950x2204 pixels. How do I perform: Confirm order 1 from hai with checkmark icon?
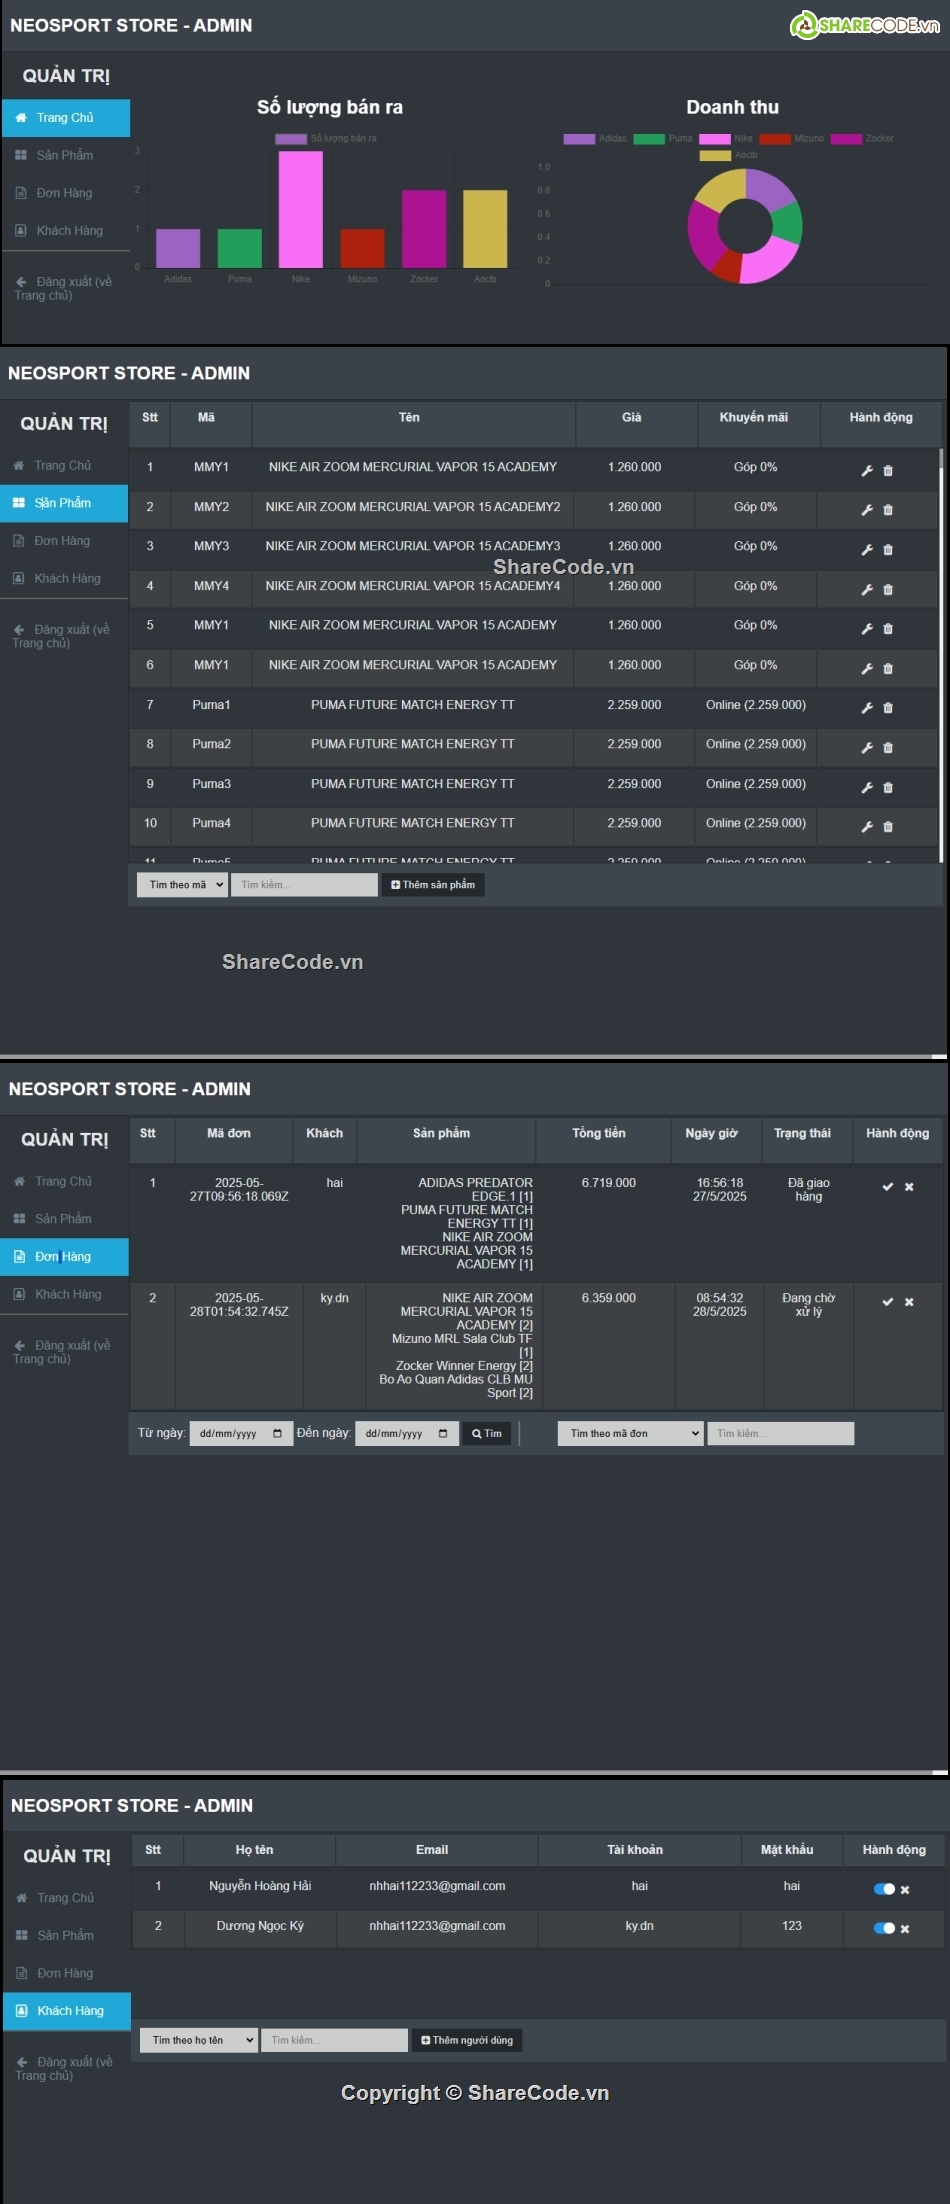click(887, 1187)
